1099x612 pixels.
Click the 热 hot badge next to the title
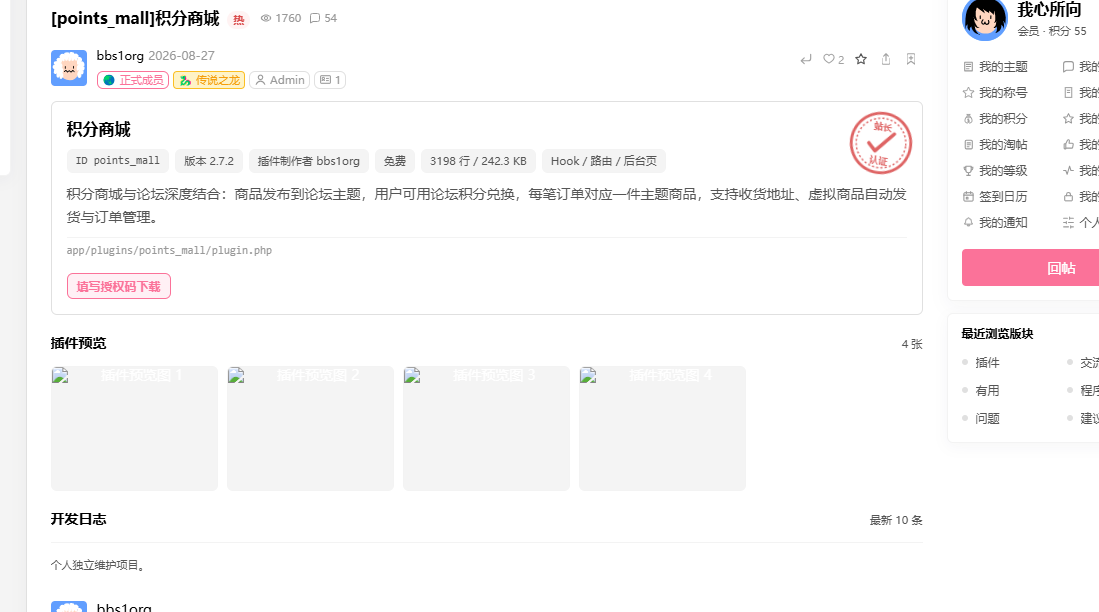238,20
